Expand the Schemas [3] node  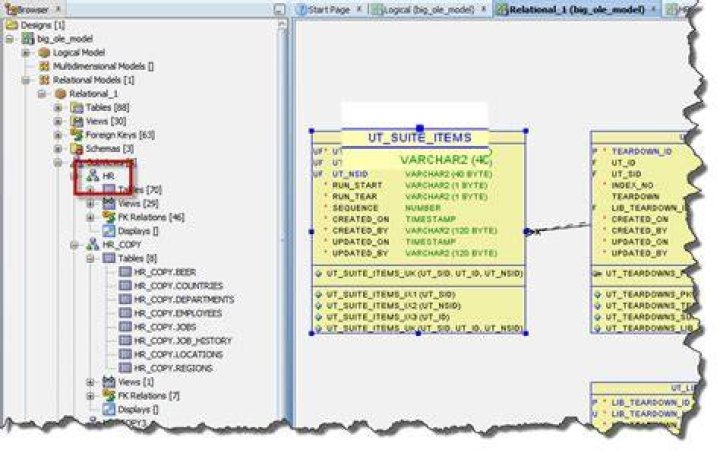pyautogui.click(x=58, y=149)
